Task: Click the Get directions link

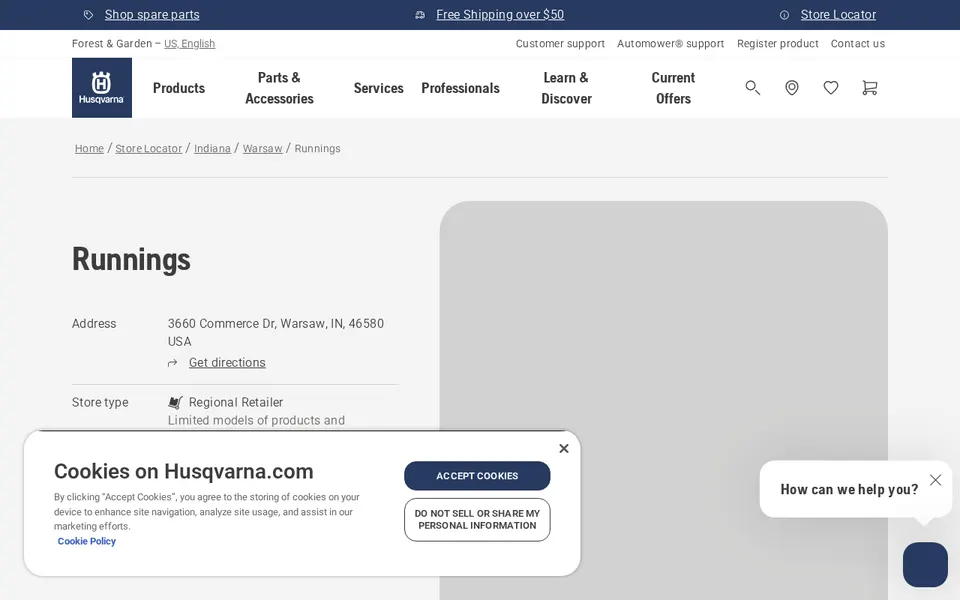Action: [227, 362]
